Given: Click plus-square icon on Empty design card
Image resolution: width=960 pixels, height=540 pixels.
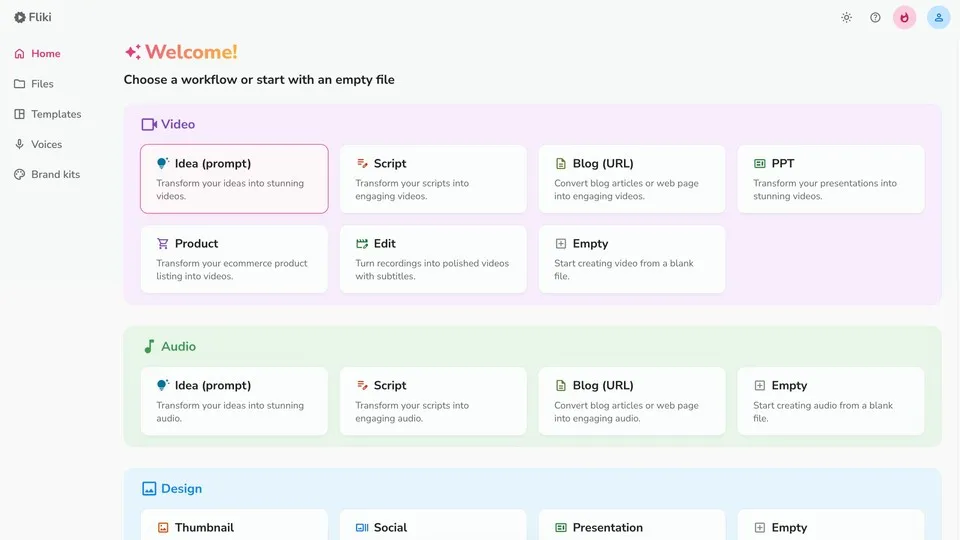Looking at the screenshot, I should click(760, 528).
